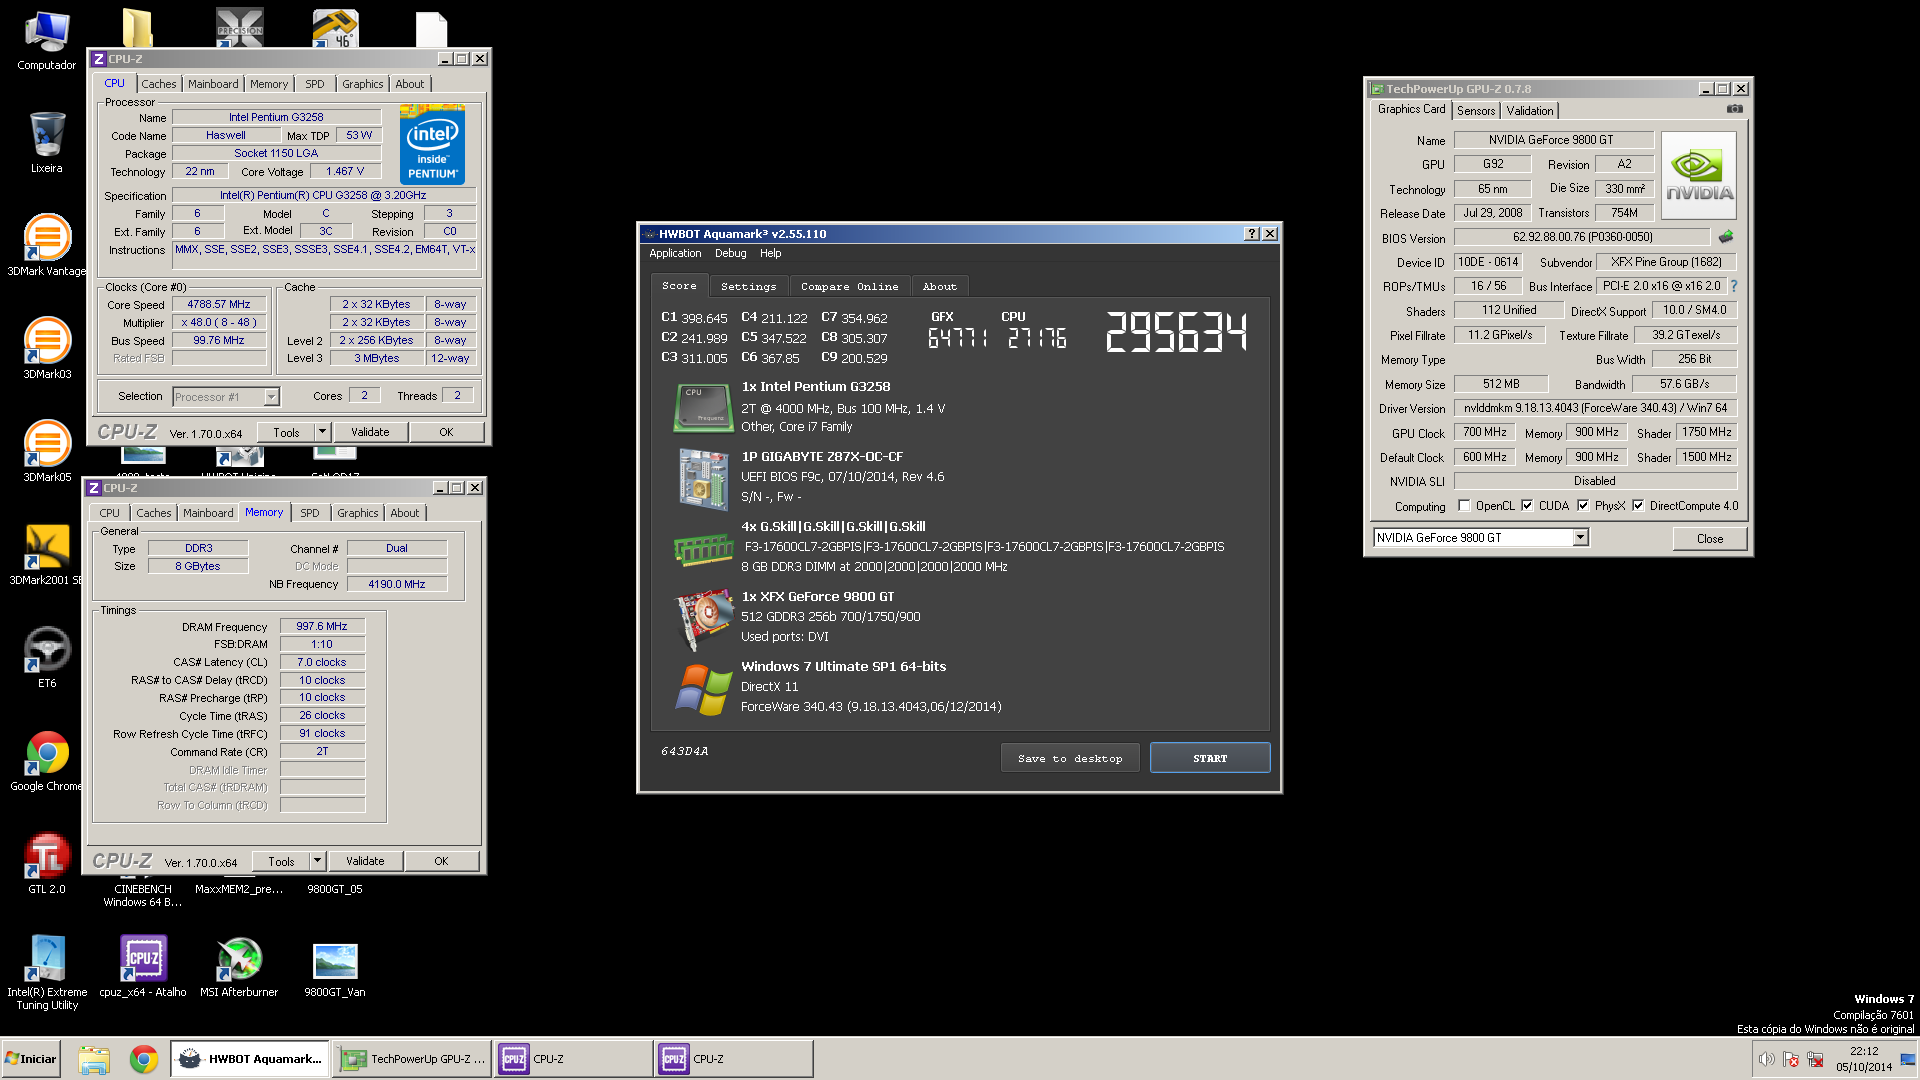The width and height of the screenshot is (1920, 1080).
Task: Switch to the Settings tab in Aquamark
Action: click(x=748, y=286)
